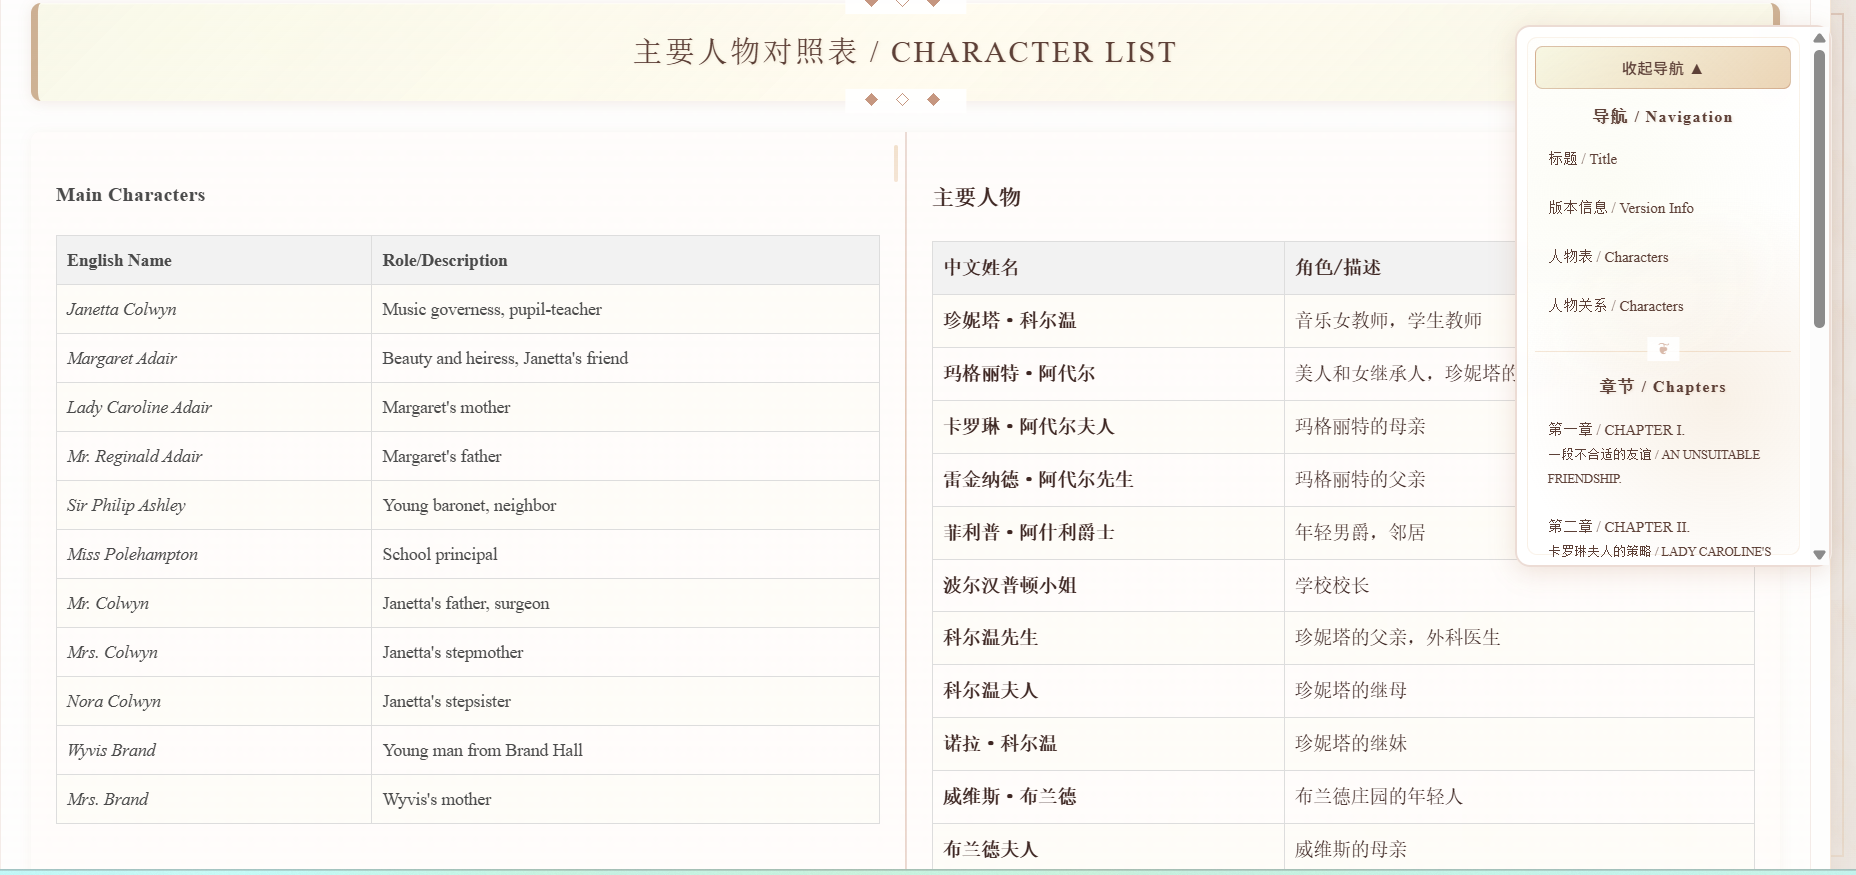Click the hollow diamond ornament under the title
The image size is (1856, 875).
click(x=902, y=99)
